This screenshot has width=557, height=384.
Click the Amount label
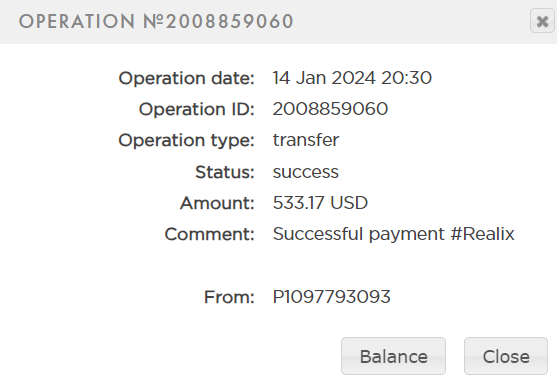pos(217,203)
